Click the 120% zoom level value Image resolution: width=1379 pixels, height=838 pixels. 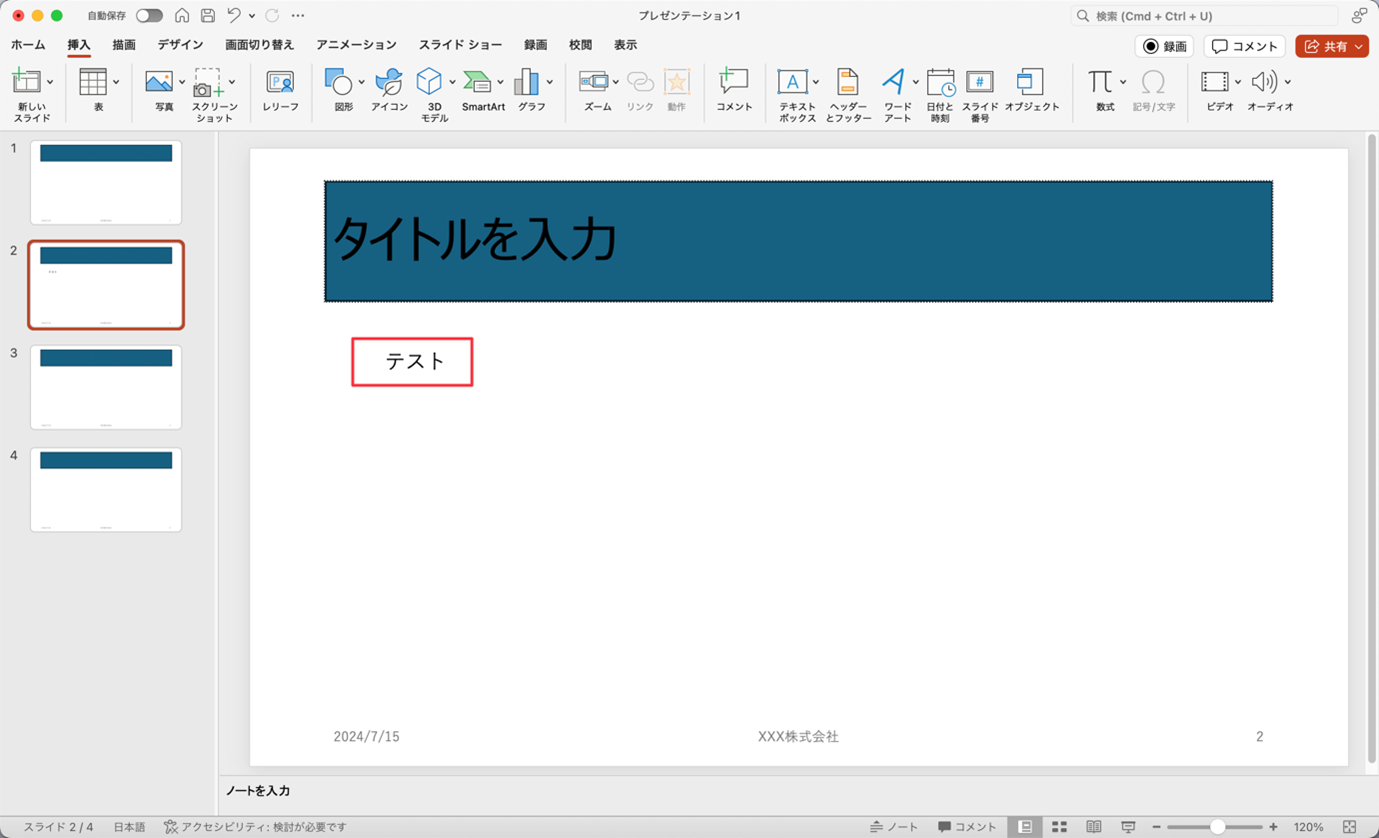pyautogui.click(x=1308, y=827)
